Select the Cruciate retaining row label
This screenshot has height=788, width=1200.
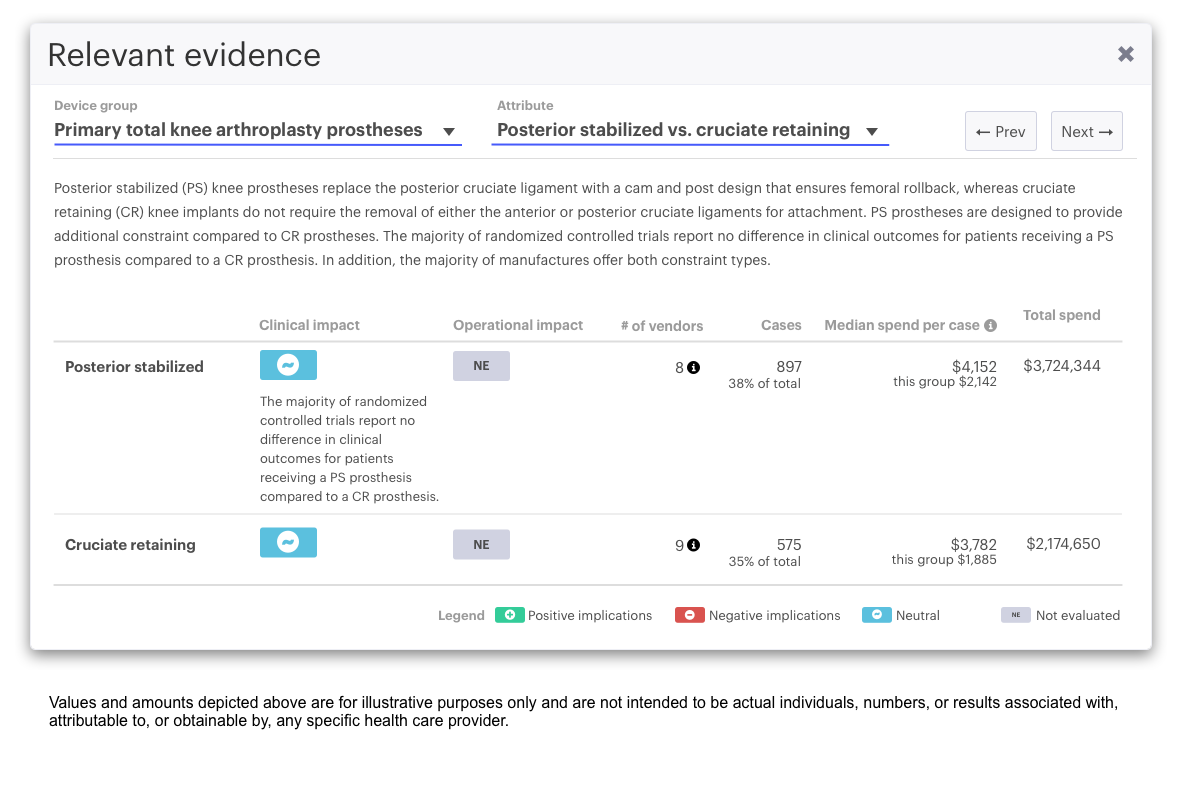[130, 545]
